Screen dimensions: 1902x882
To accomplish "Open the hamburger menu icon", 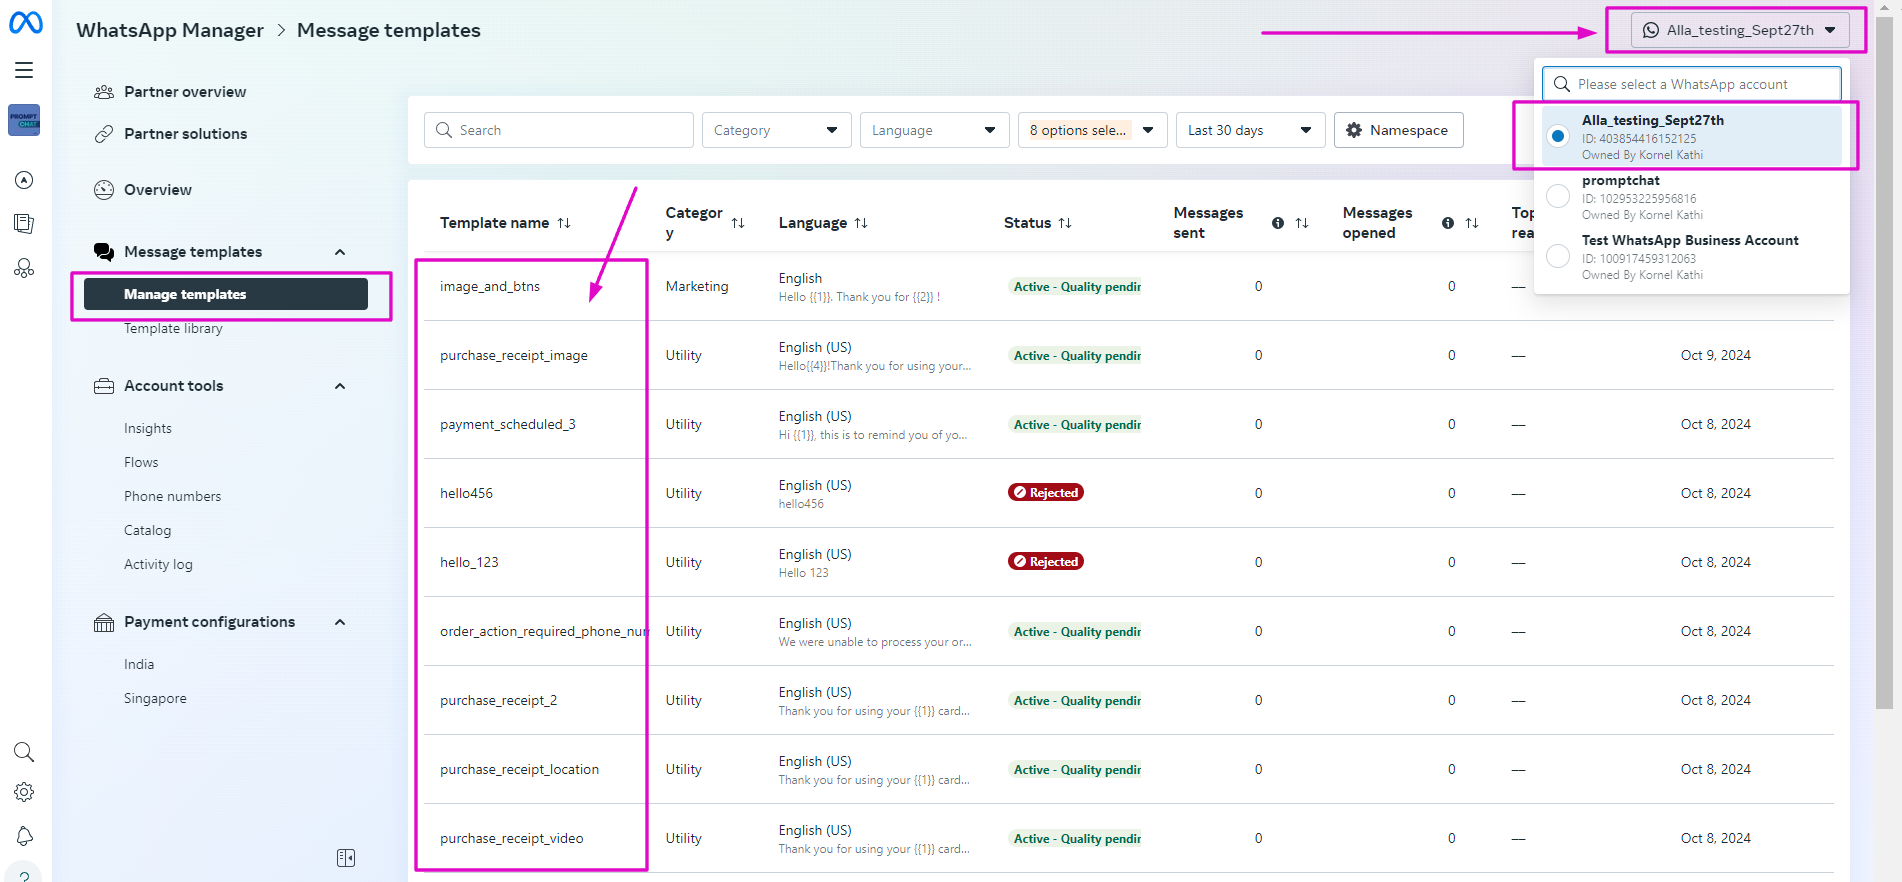I will [x=24, y=70].
